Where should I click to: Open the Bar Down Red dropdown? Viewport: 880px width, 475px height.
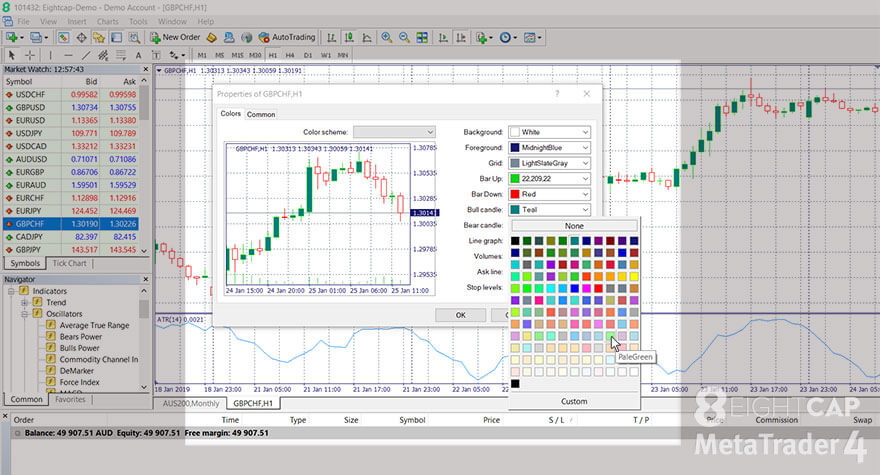(x=549, y=194)
